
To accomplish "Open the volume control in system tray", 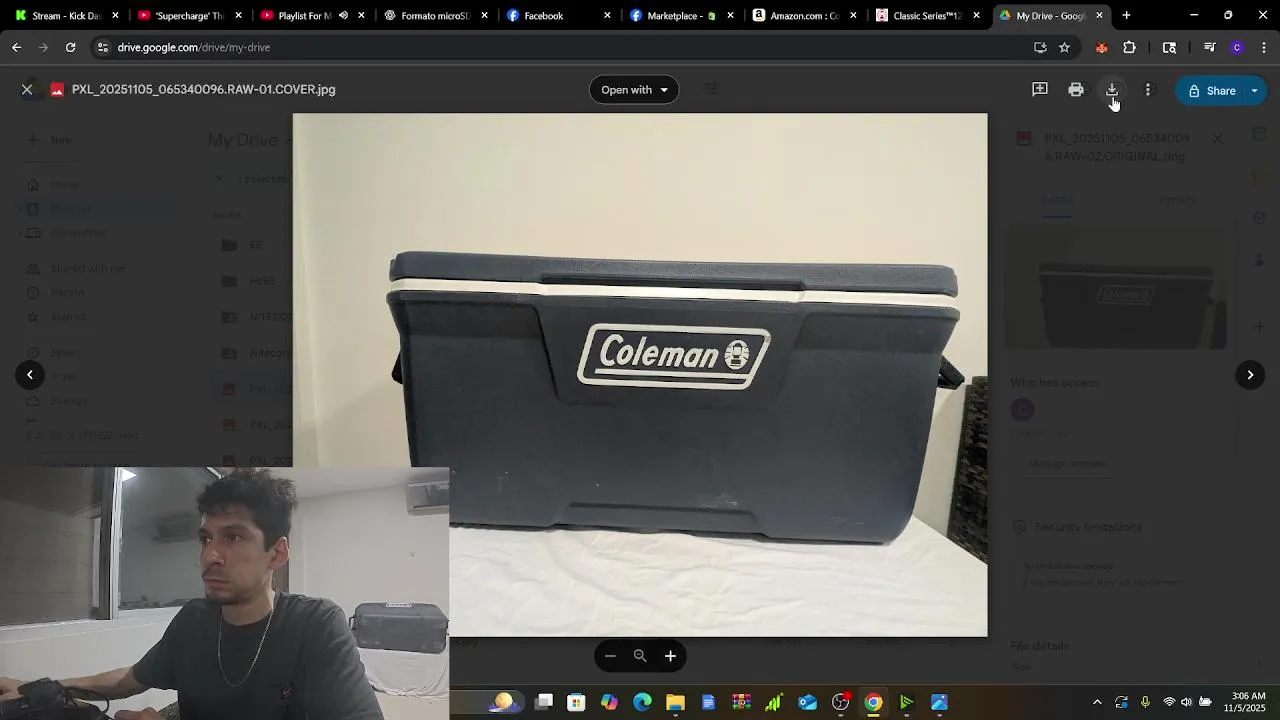I will [1186, 702].
